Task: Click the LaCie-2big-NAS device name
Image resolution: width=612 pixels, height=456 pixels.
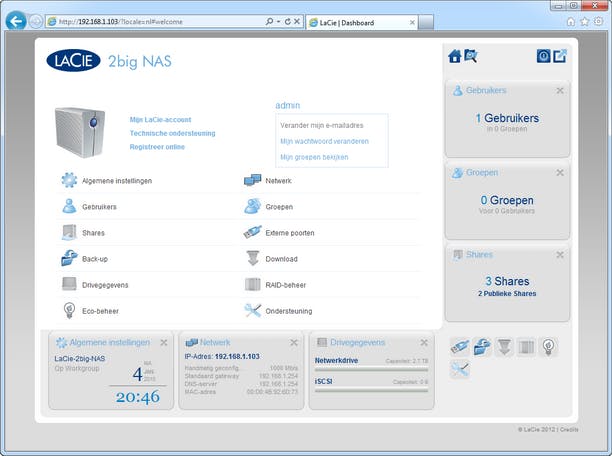Action: 80,358
